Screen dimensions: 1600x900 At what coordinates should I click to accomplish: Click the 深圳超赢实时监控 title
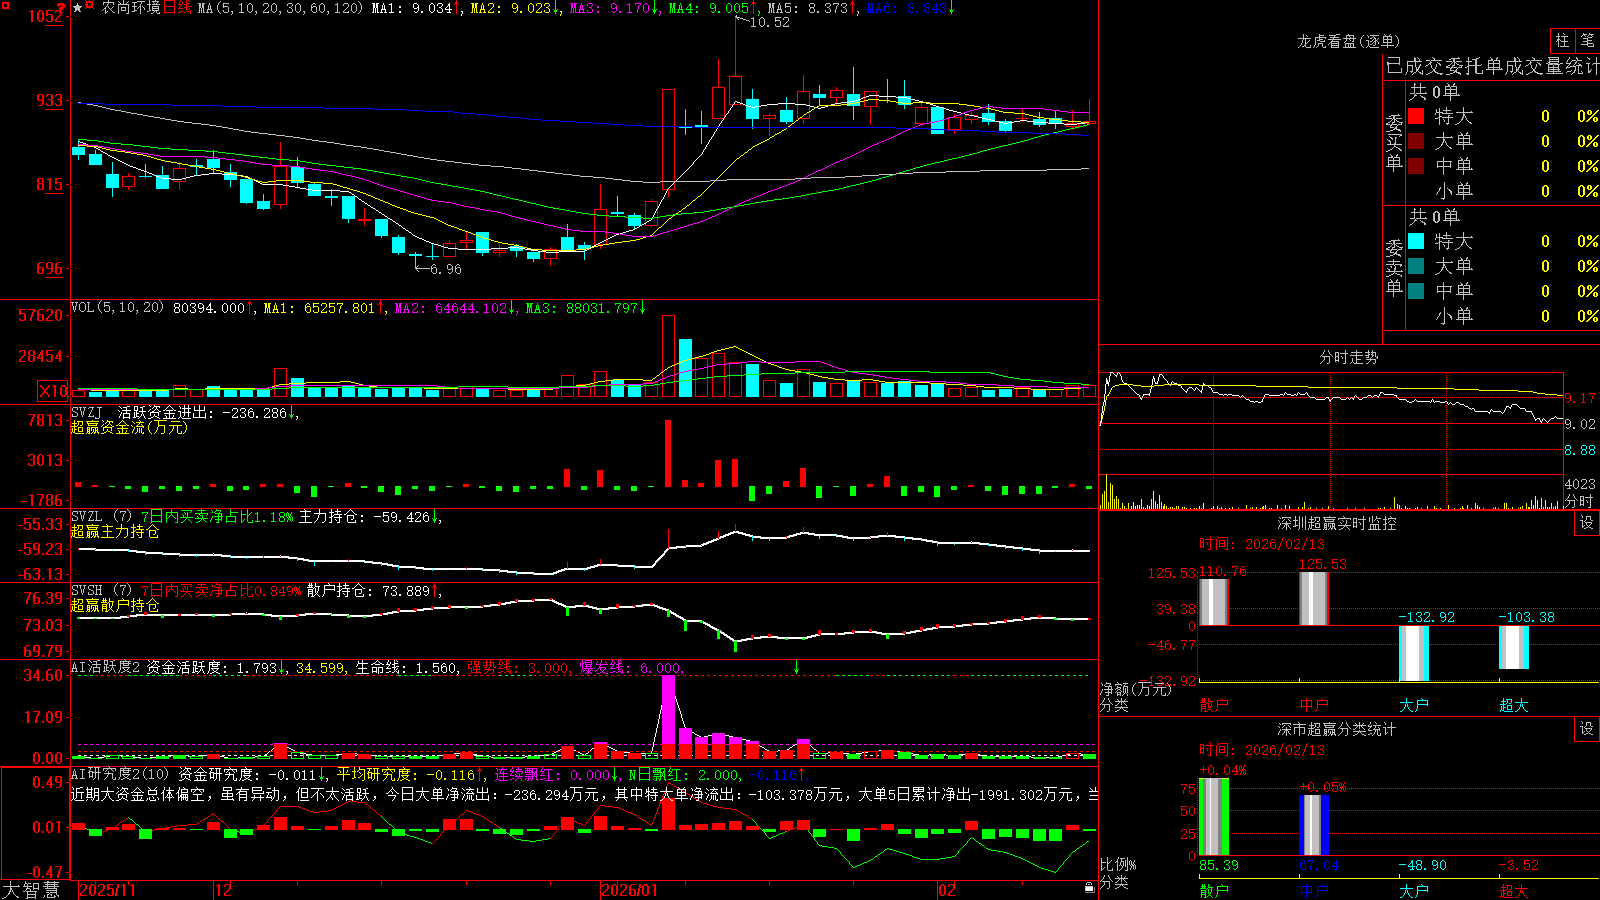pos(1336,523)
